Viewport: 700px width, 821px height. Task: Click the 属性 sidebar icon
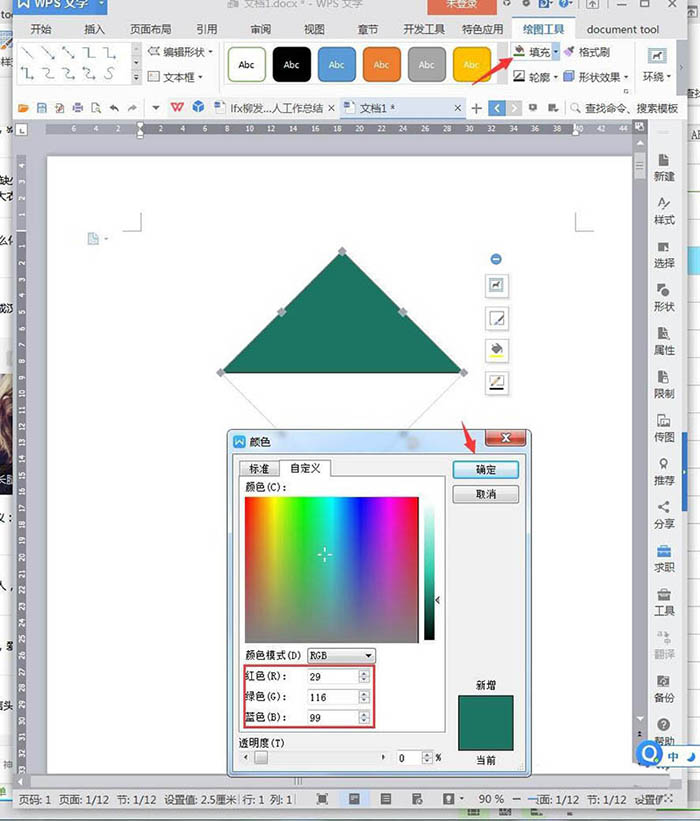click(663, 341)
